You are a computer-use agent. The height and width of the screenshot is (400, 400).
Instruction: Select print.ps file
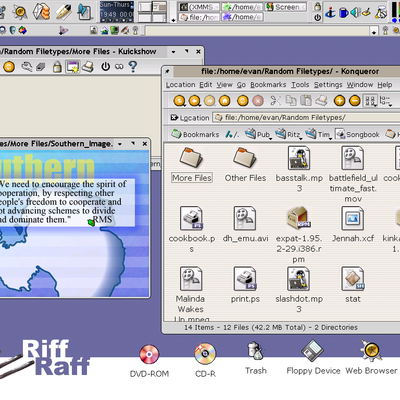tap(245, 285)
